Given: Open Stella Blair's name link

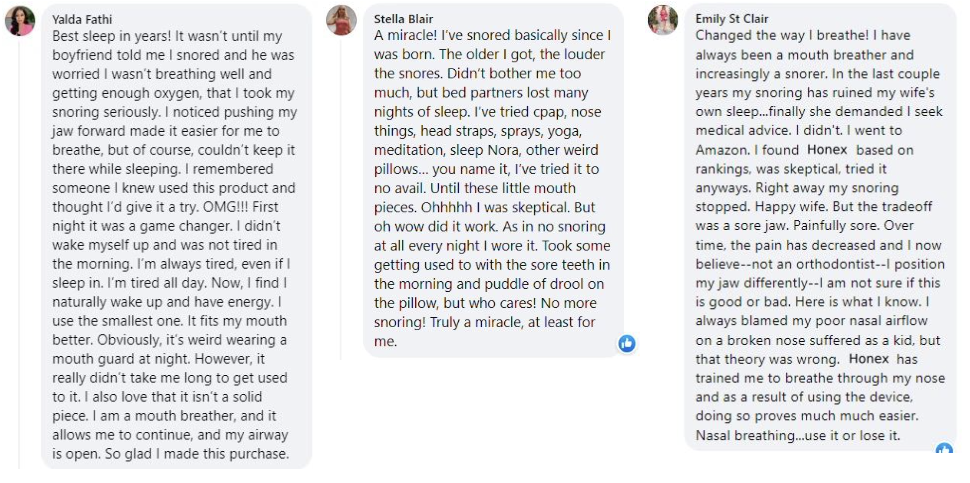Looking at the screenshot, I should 403,18.
